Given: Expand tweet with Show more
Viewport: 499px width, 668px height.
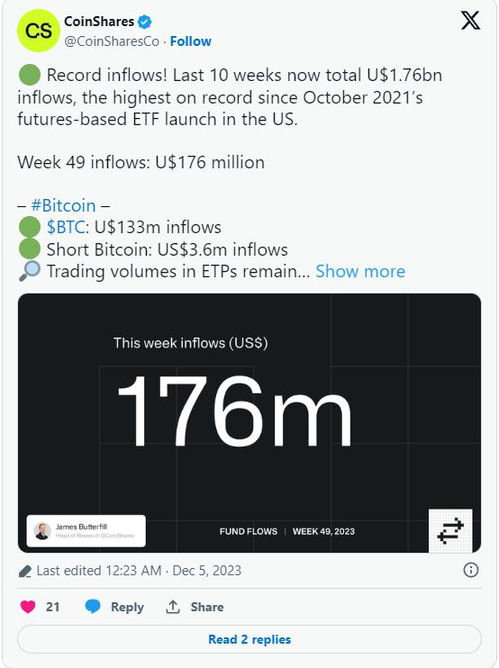Looking at the screenshot, I should pos(360,271).
